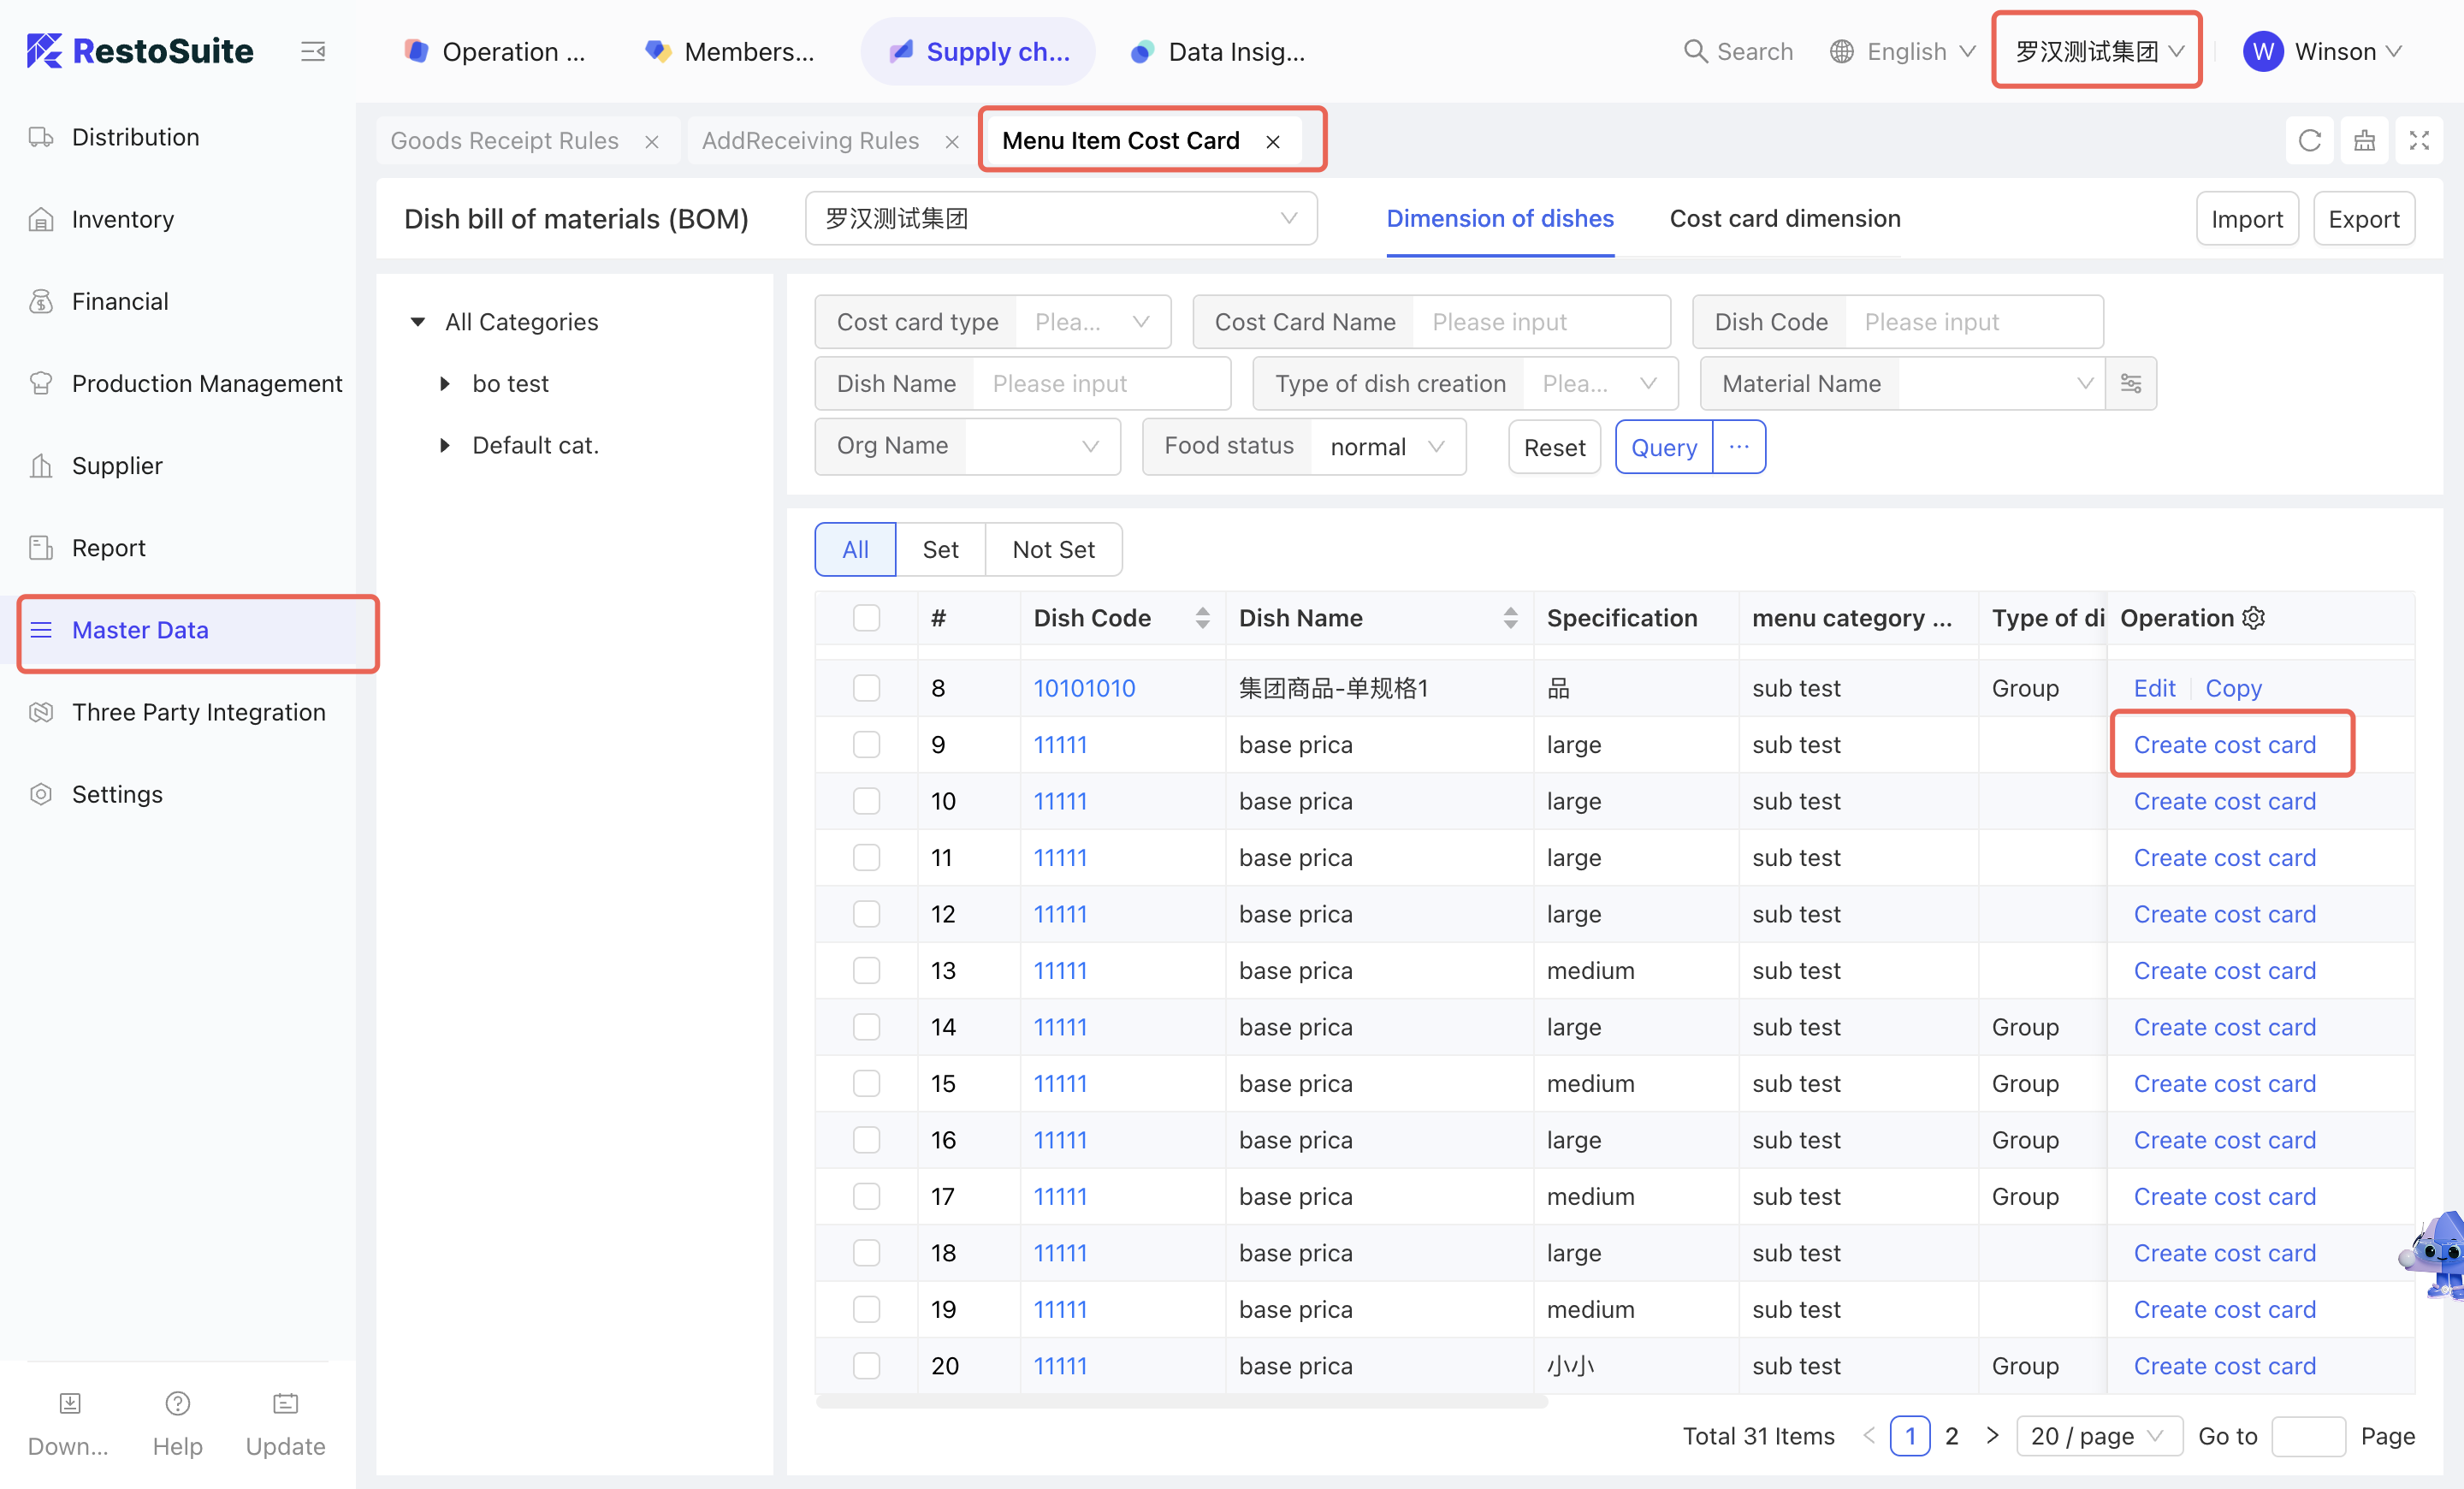The image size is (2464, 1489).
Task: Check the select-all table header checkbox
Action: tap(866, 618)
